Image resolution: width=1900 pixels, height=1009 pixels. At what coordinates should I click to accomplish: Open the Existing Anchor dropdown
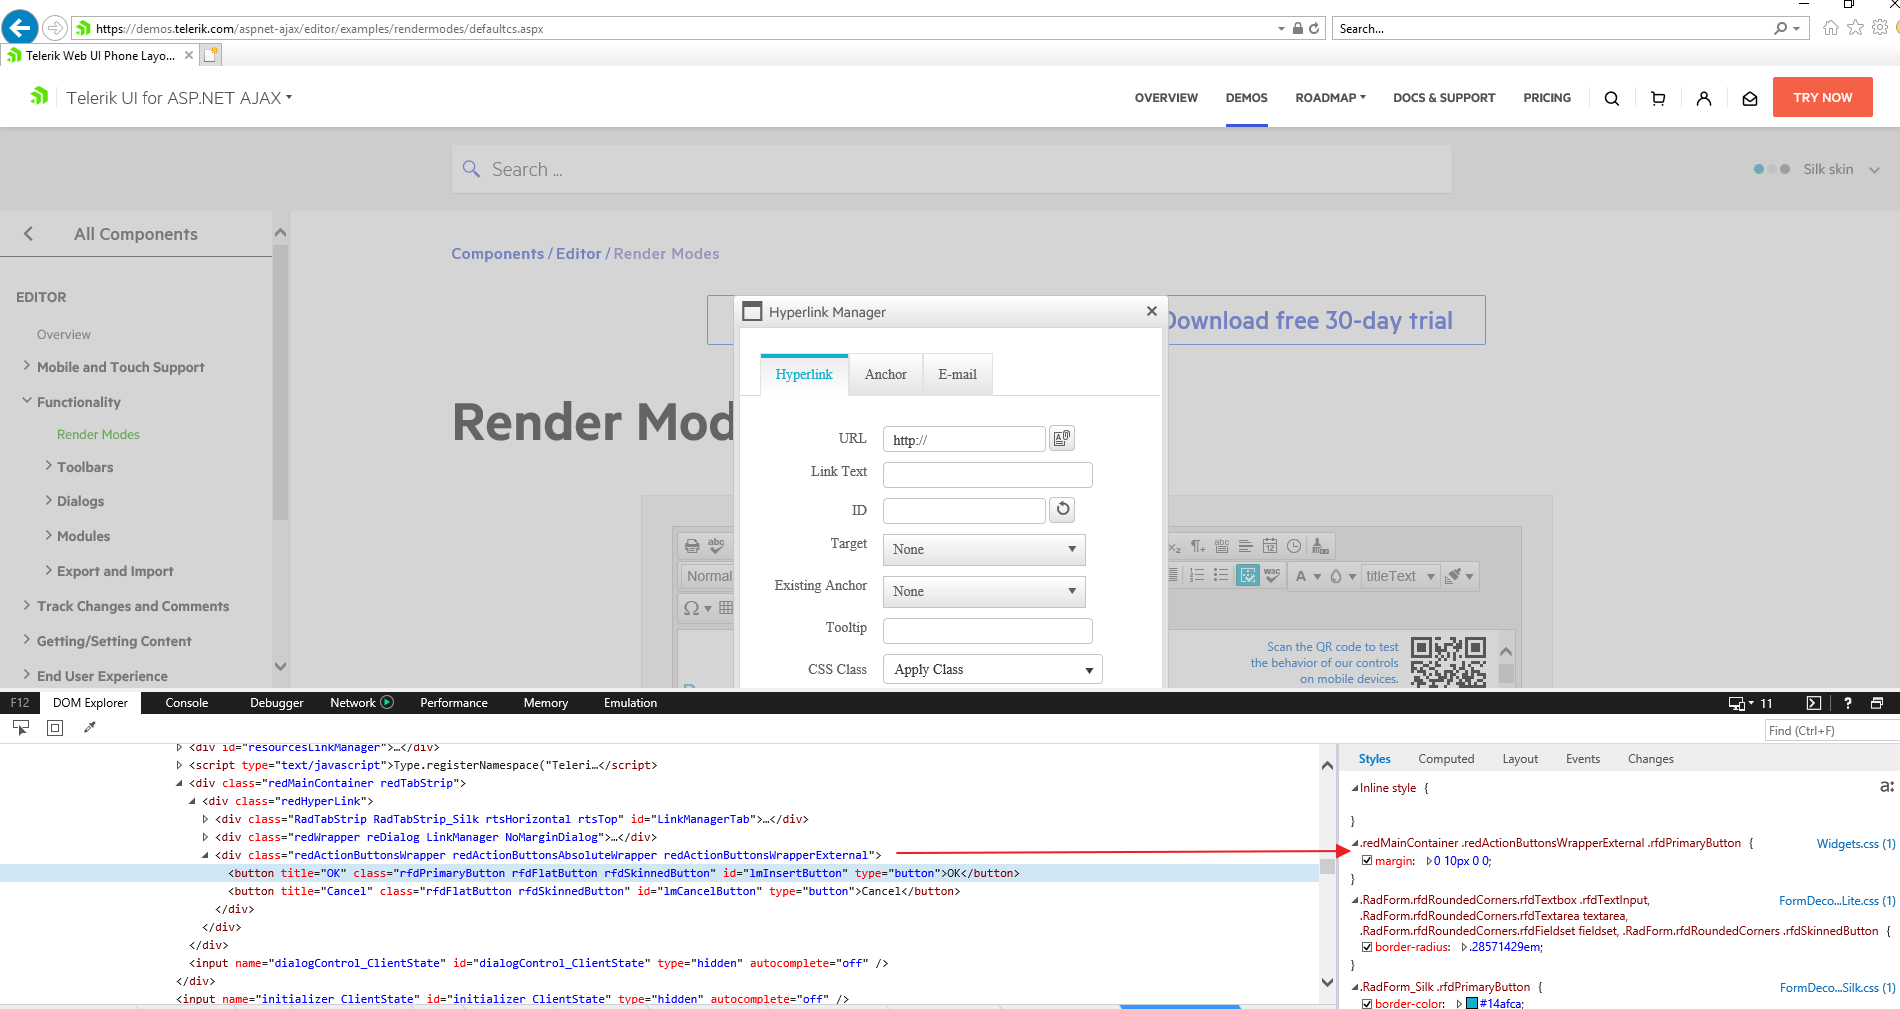coord(984,591)
